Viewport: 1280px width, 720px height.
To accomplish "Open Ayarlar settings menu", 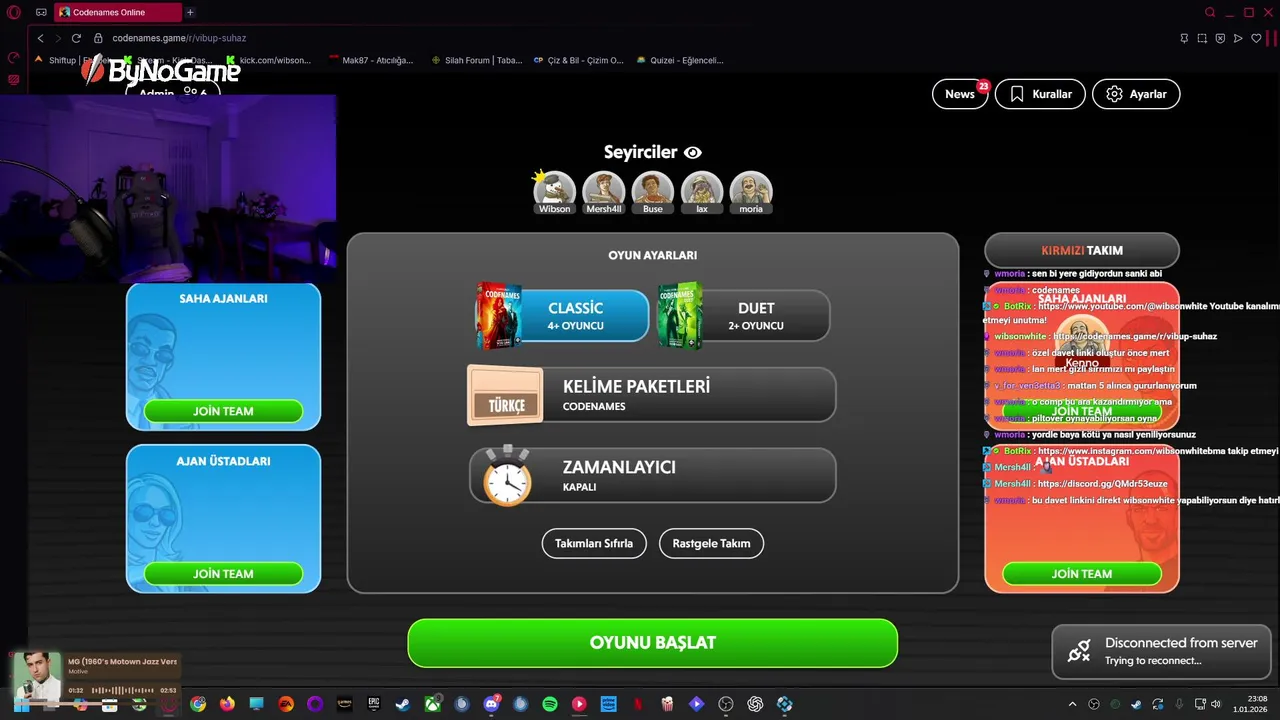I will (1136, 94).
